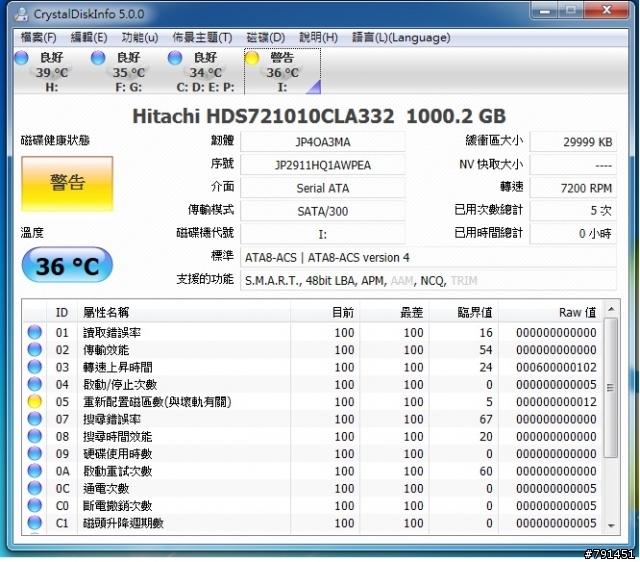The image size is (640, 562).
Task: Click the status icon of attribute 0A 啟動重試次數
Action: [x=35, y=471]
